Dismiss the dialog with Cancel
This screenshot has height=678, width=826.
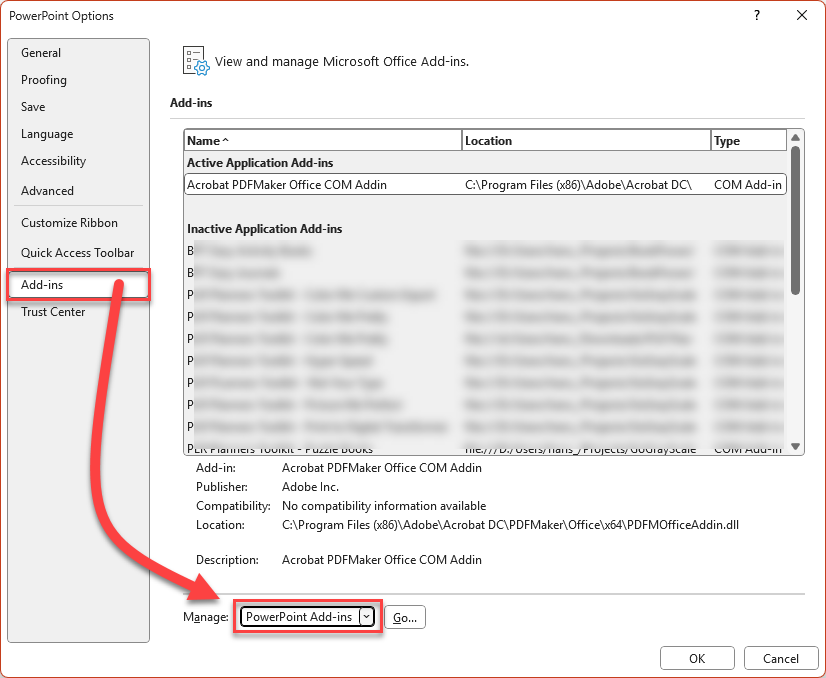pos(781,658)
